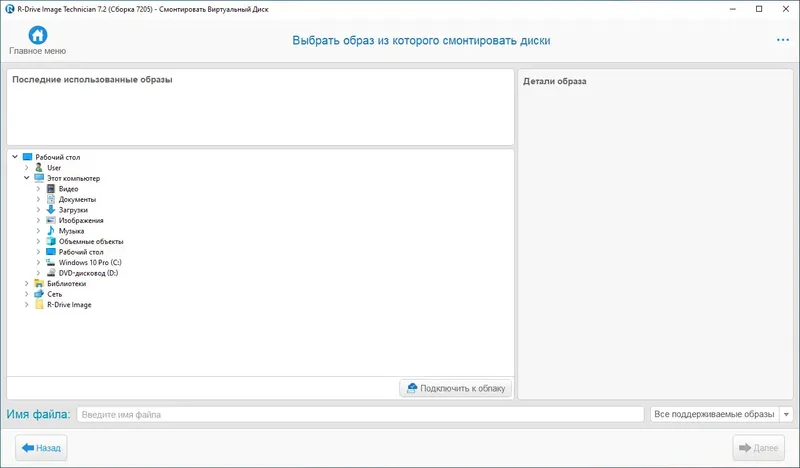800x468 pixels.
Task: Click the R-Drive Image folder icon
Action: tap(39, 305)
